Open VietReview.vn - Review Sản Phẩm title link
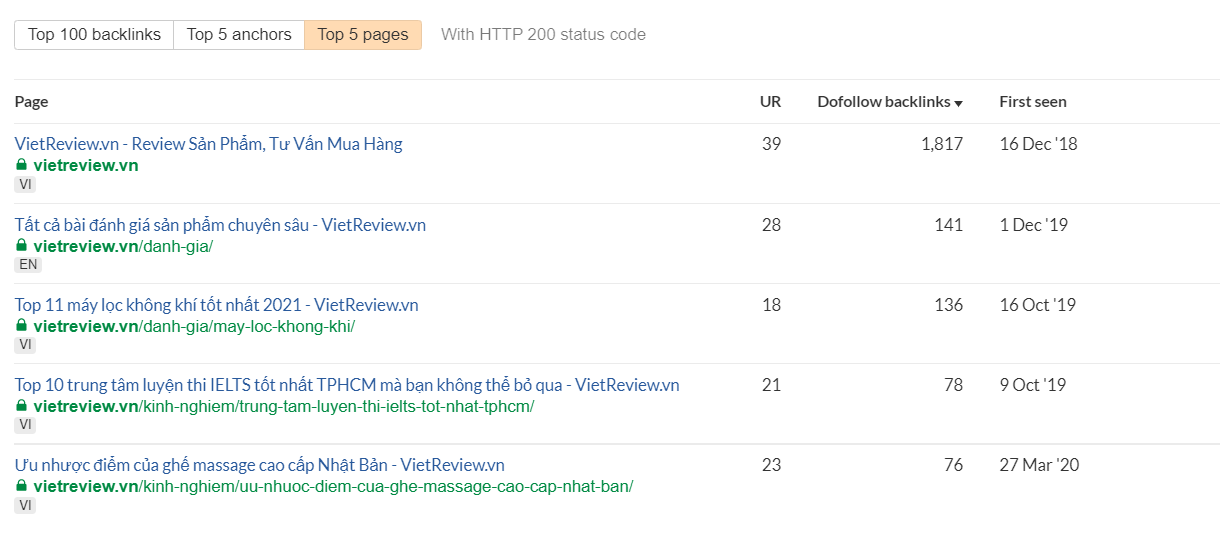This screenshot has height=534, width=1220. [x=208, y=144]
